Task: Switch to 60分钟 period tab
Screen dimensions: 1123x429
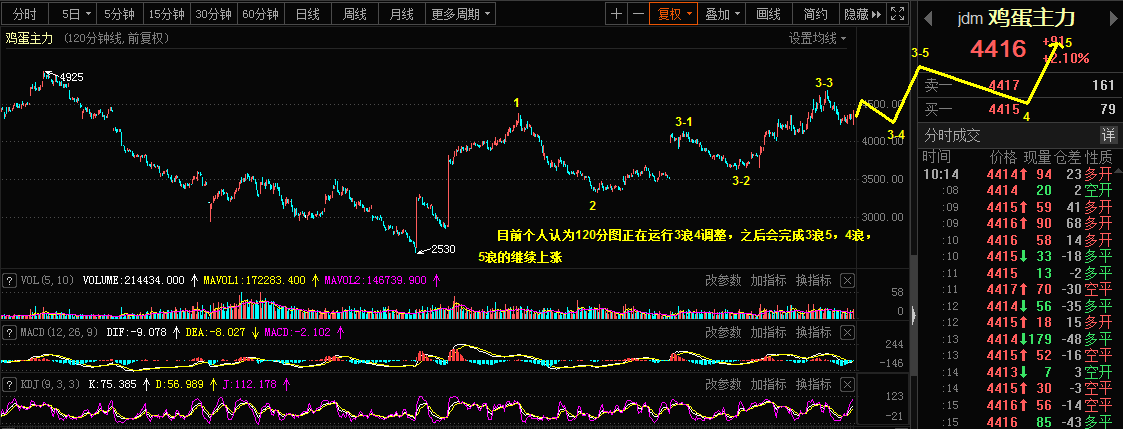Action: click(x=261, y=14)
